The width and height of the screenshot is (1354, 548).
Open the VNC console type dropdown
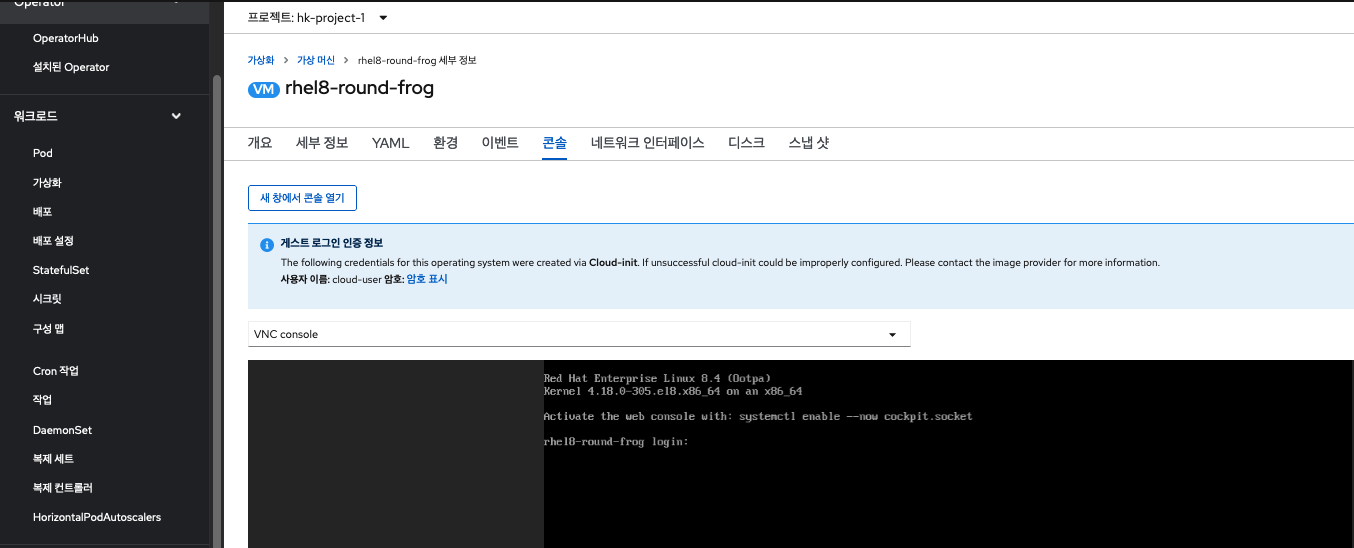[x=579, y=334]
